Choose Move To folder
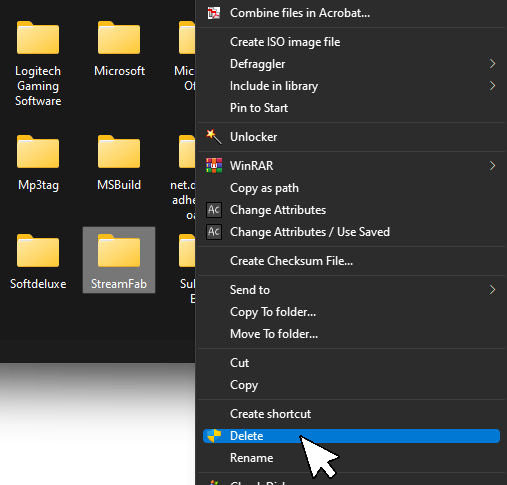The image size is (507, 485). (351, 334)
